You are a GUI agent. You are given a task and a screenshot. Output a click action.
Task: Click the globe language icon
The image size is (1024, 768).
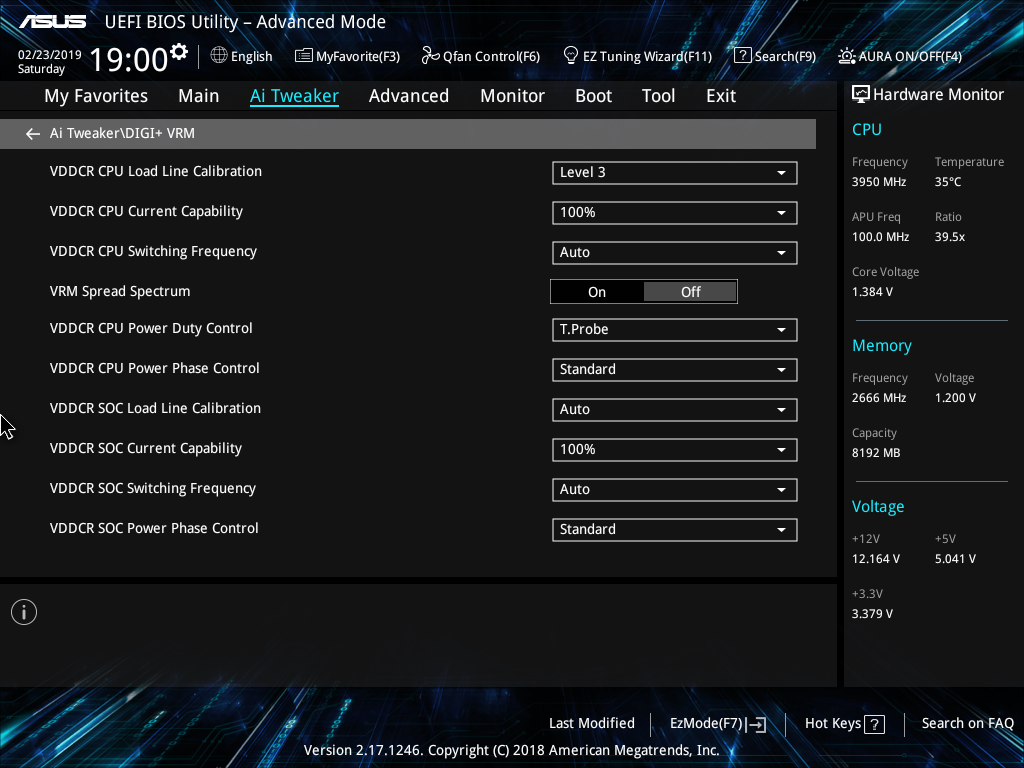(219, 56)
